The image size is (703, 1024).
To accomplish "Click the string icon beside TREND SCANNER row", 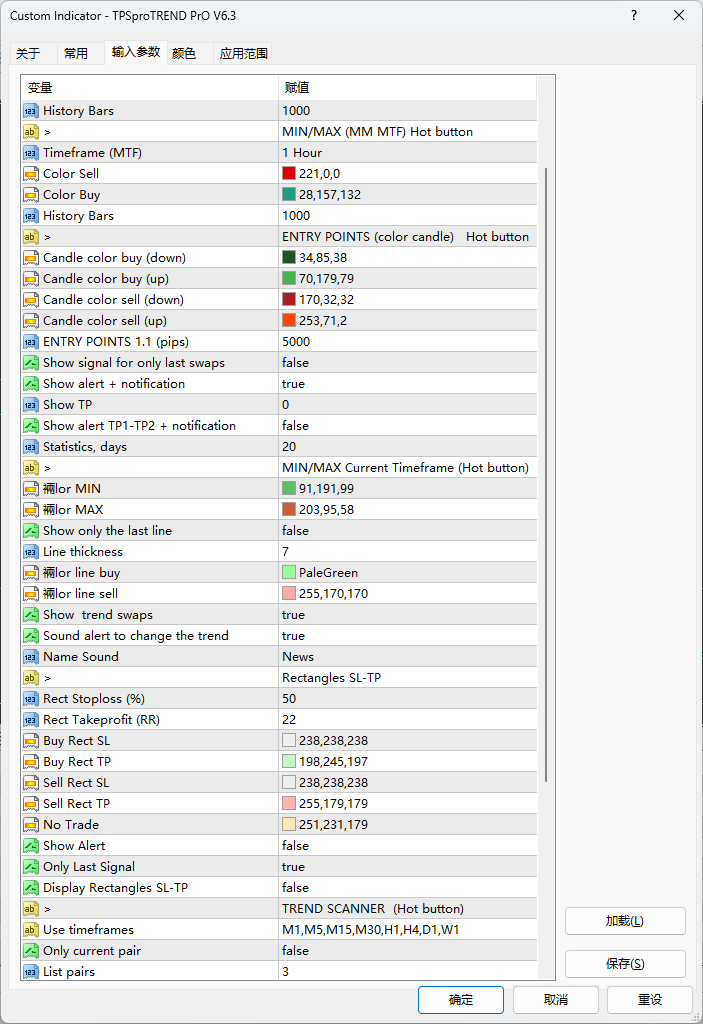I will click(31, 909).
